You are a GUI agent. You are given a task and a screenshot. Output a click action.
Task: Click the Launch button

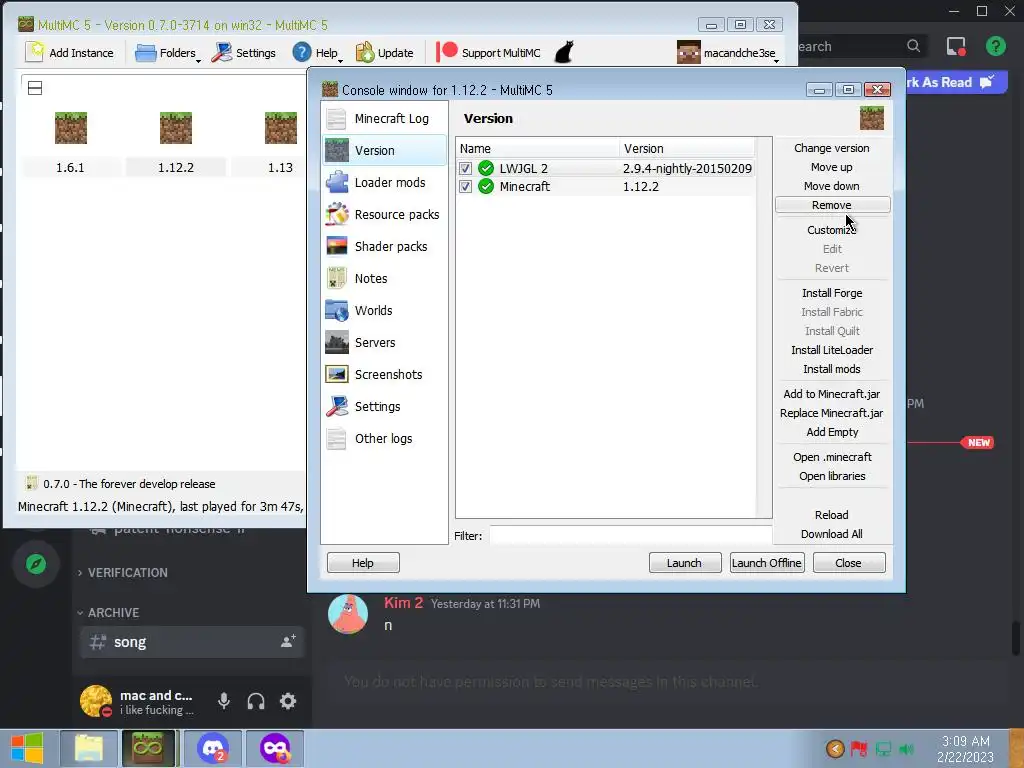coord(685,563)
